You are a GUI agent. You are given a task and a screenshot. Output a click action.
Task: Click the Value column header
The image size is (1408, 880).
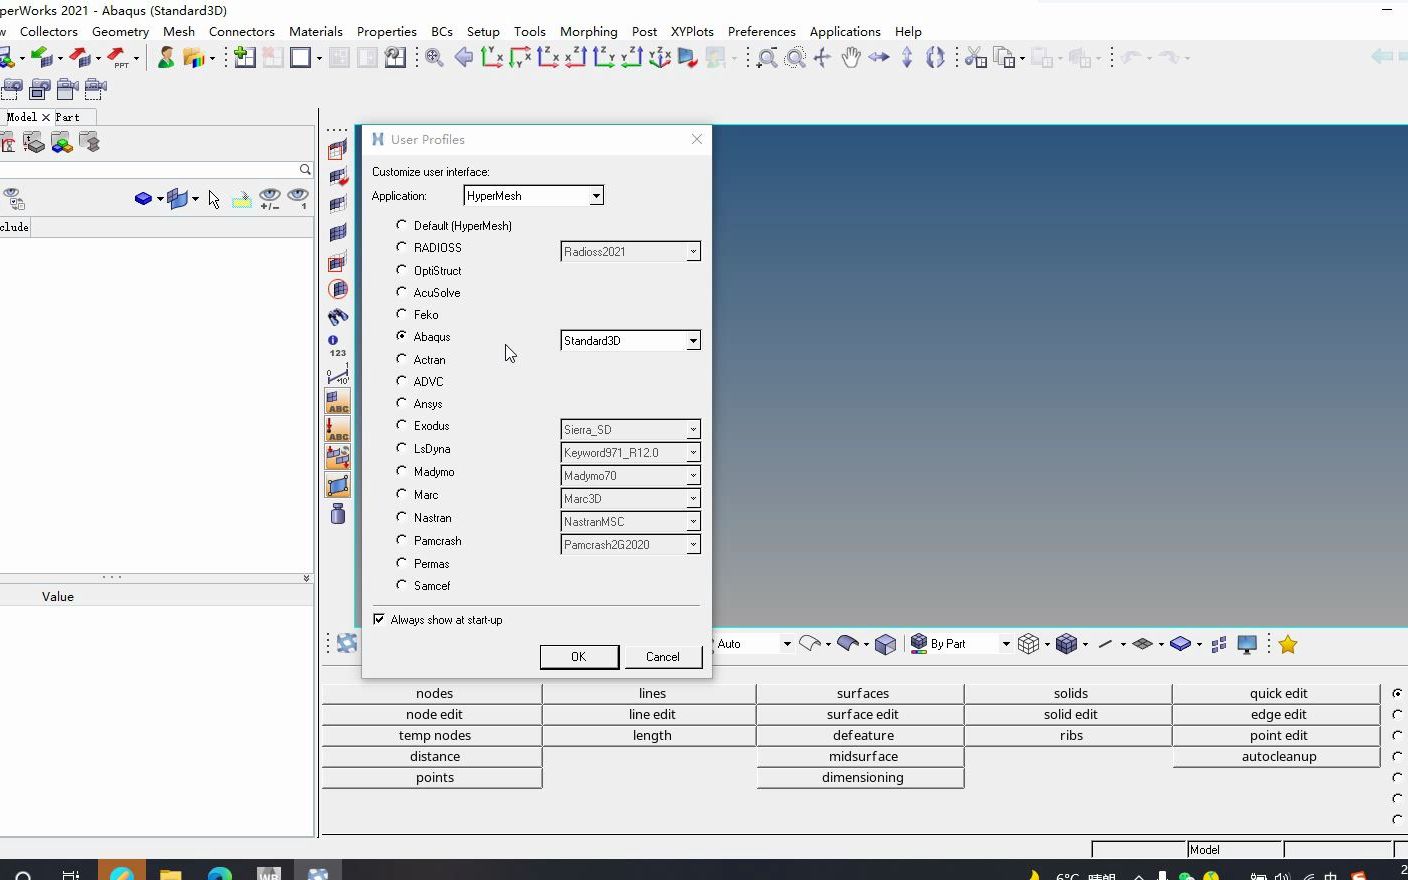click(58, 596)
